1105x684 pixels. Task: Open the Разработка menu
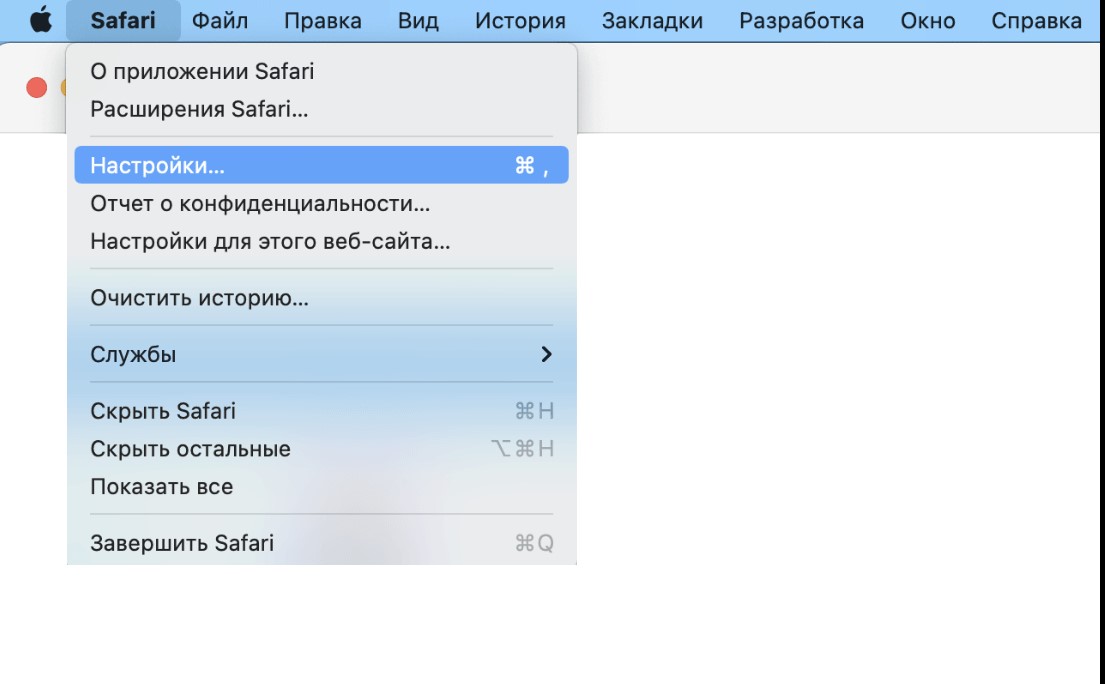point(801,20)
